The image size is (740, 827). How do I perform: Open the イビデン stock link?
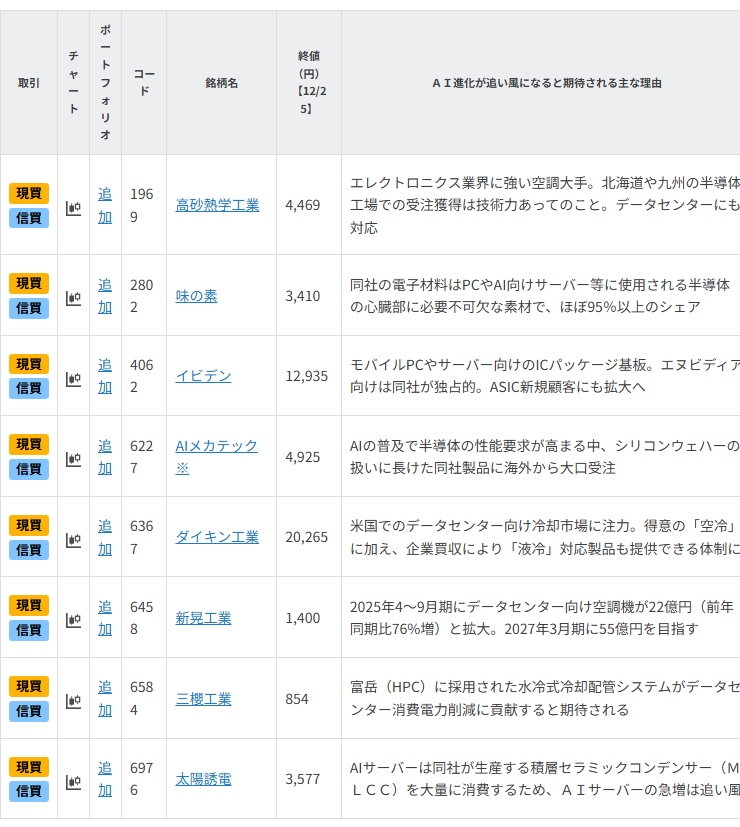[x=203, y=376]
